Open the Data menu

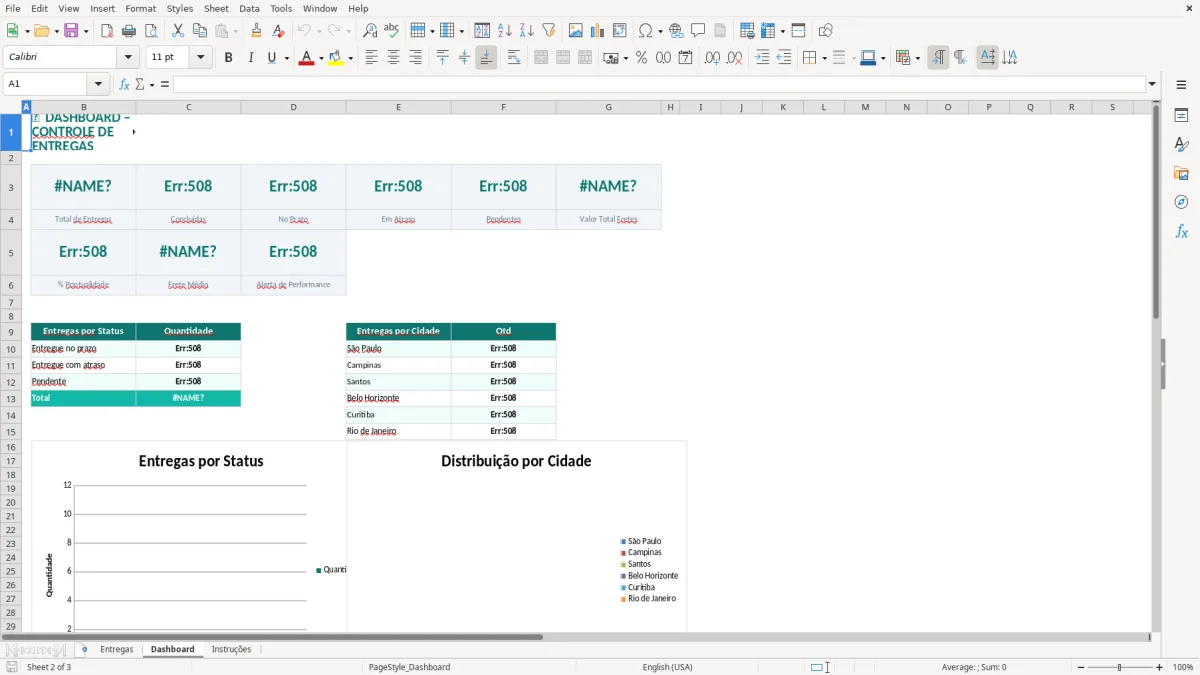point(249,8)
